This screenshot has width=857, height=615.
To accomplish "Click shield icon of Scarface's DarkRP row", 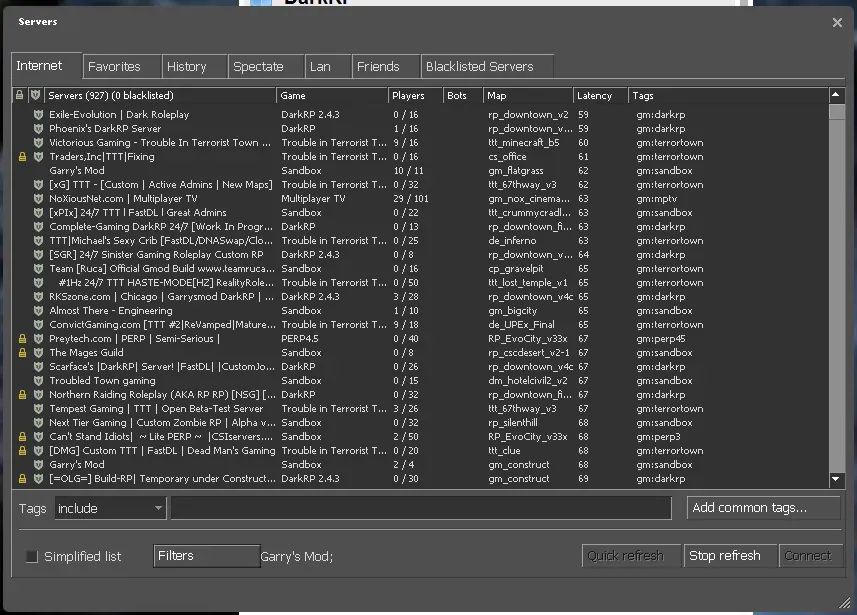I will click(38, 367).
